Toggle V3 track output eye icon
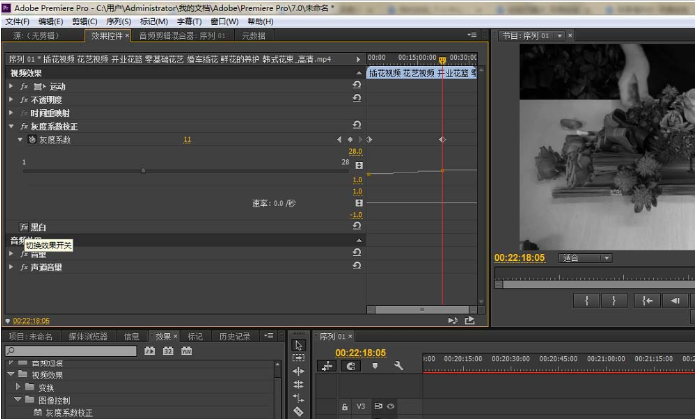 (x=388, y=407)
